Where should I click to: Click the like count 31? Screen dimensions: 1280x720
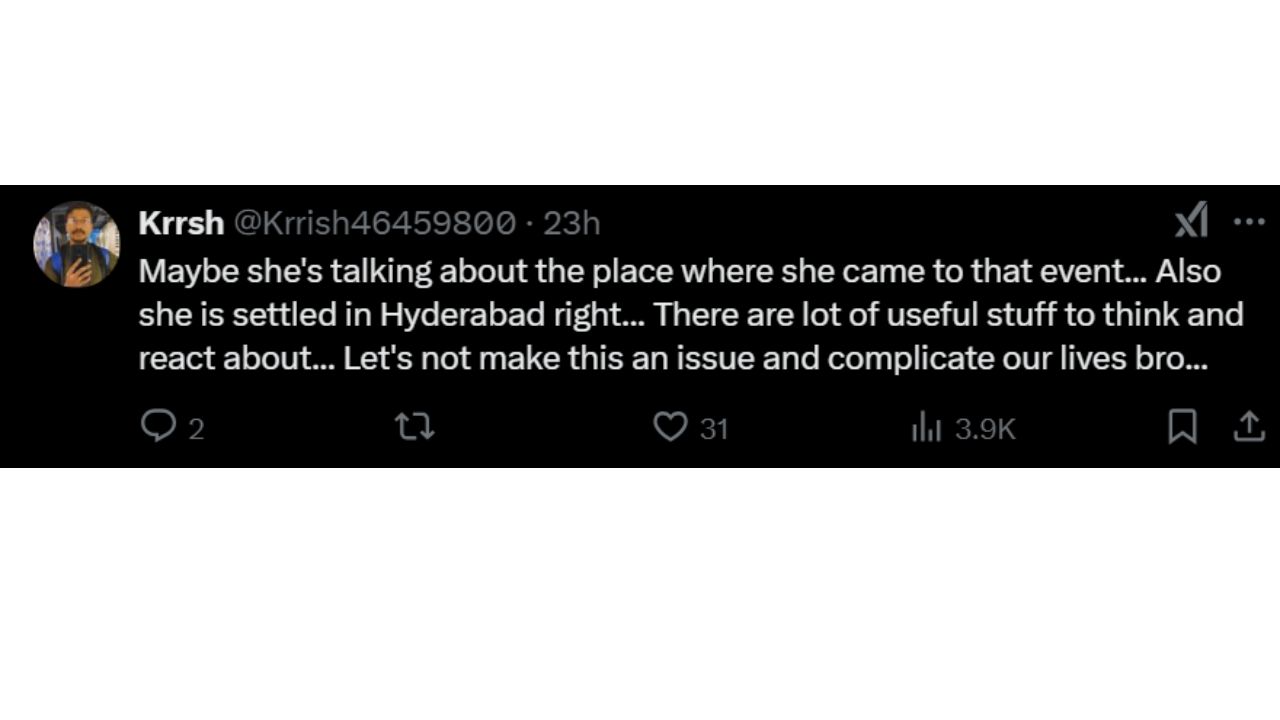[x=713, y=429]
